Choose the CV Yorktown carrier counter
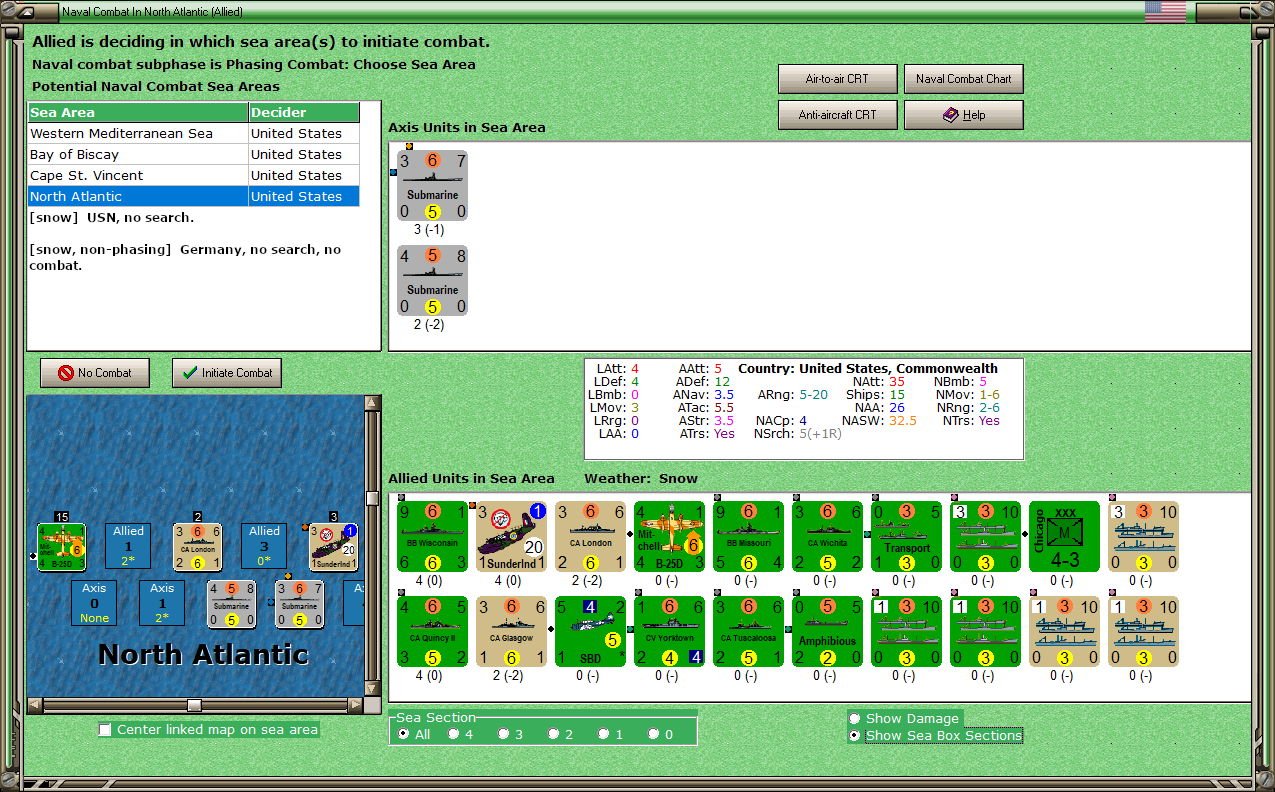Image resolution: width=1275 pixels, height=792 pixels. (669, 631)
